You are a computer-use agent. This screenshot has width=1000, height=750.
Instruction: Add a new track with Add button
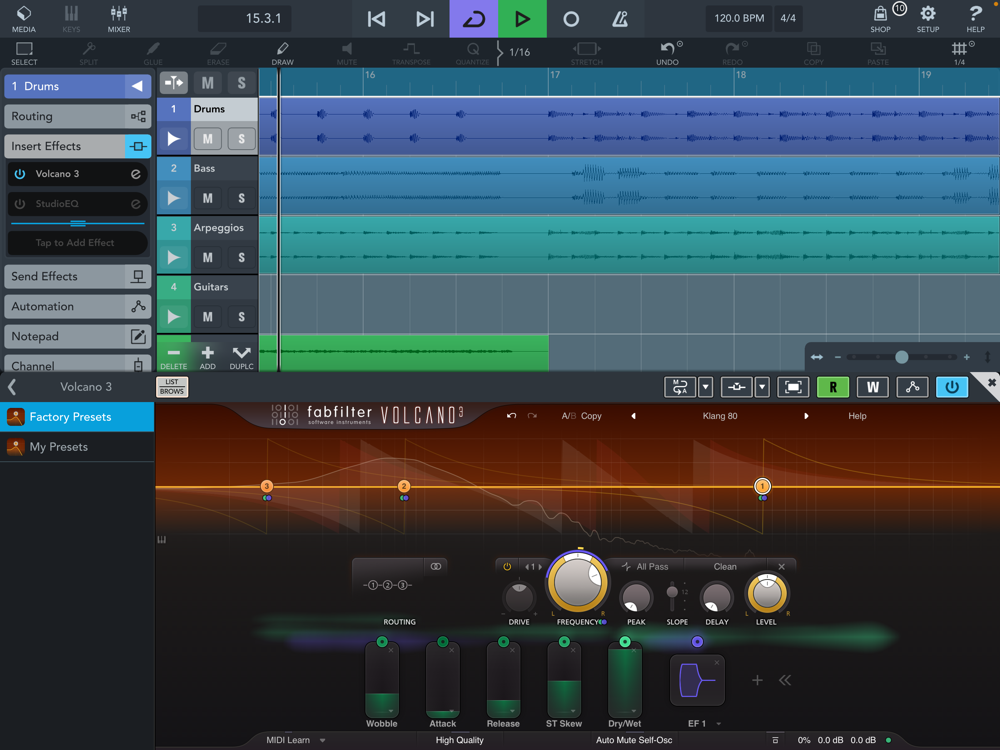point(207,357)
